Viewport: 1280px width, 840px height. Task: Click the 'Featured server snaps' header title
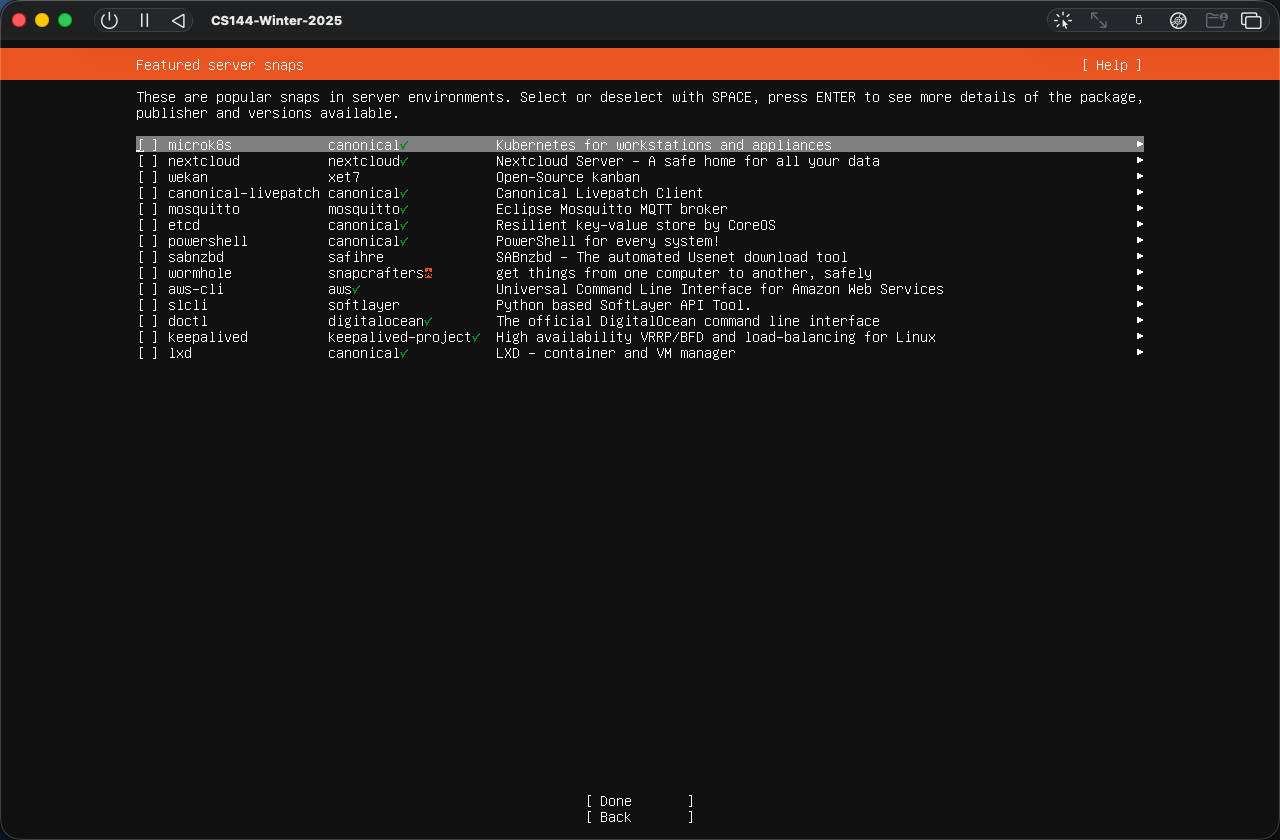[x=220, y=65]
